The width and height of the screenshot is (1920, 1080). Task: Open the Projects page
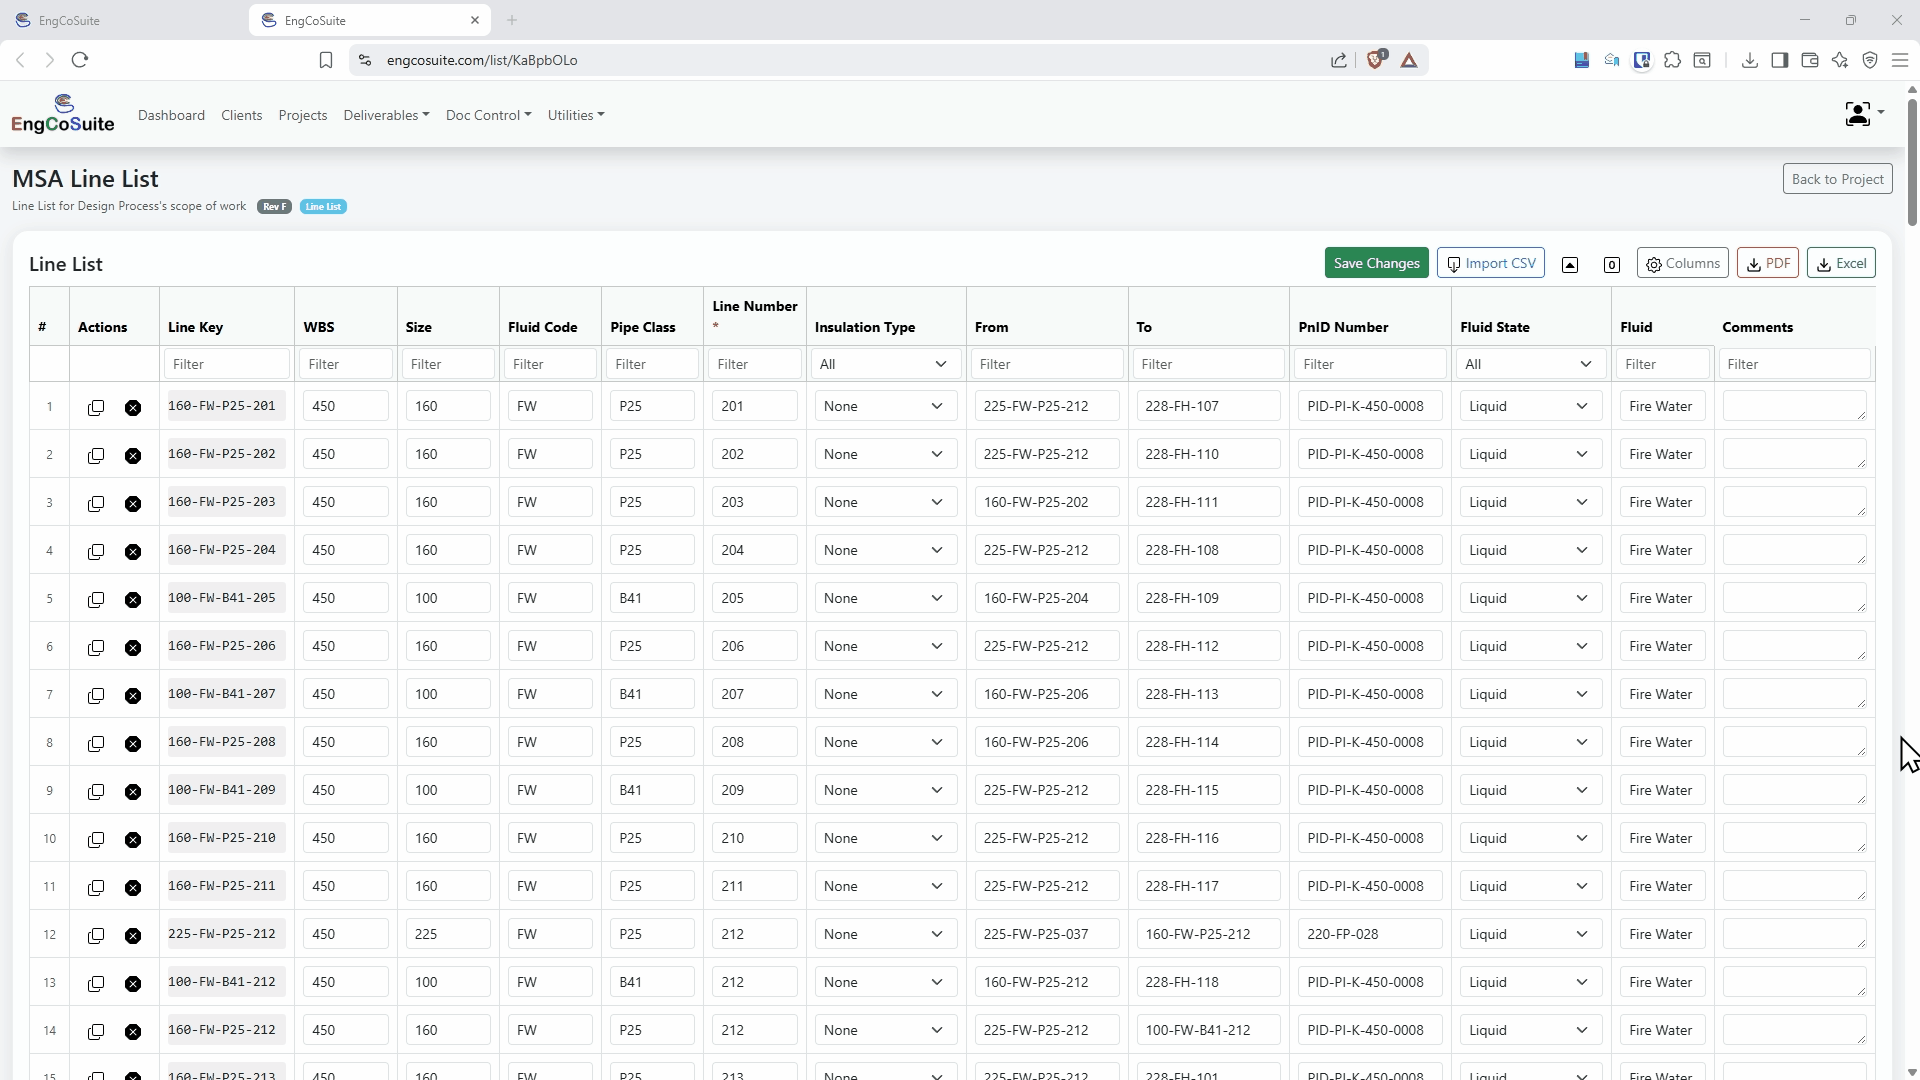point(303,115)
